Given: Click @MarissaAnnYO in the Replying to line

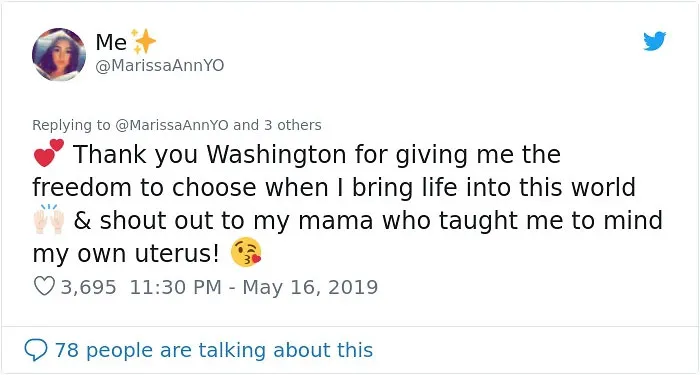Looking at the screenshot, I should [x=172, y=125].
